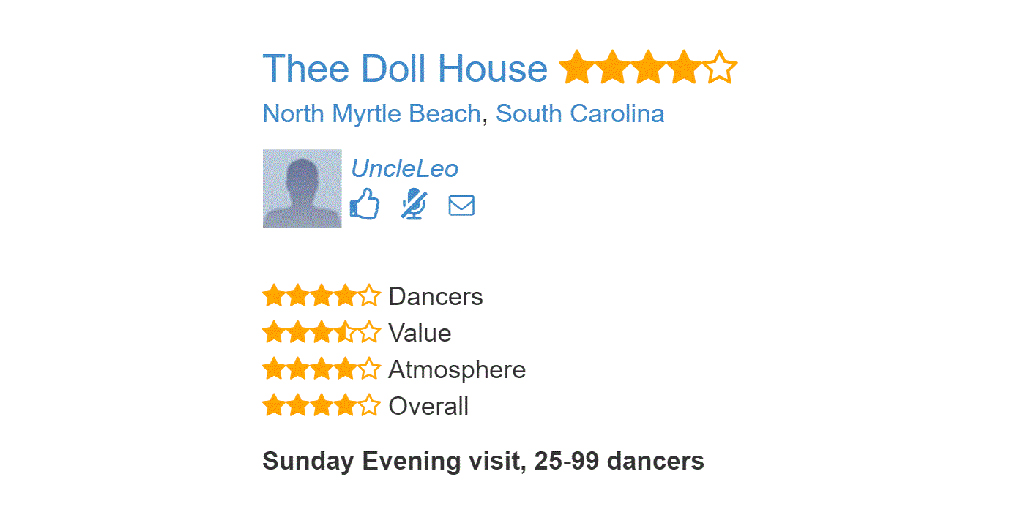The image size is (1024, 512).
Task: Open the Thee Doll House title link
Action: 405,68
